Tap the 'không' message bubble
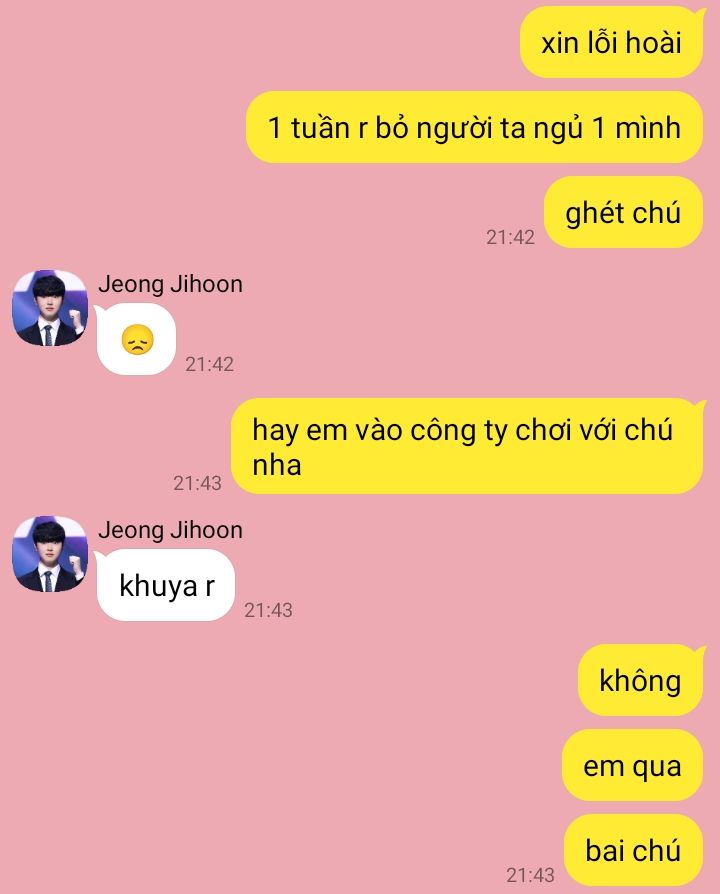 coord(641,680)
